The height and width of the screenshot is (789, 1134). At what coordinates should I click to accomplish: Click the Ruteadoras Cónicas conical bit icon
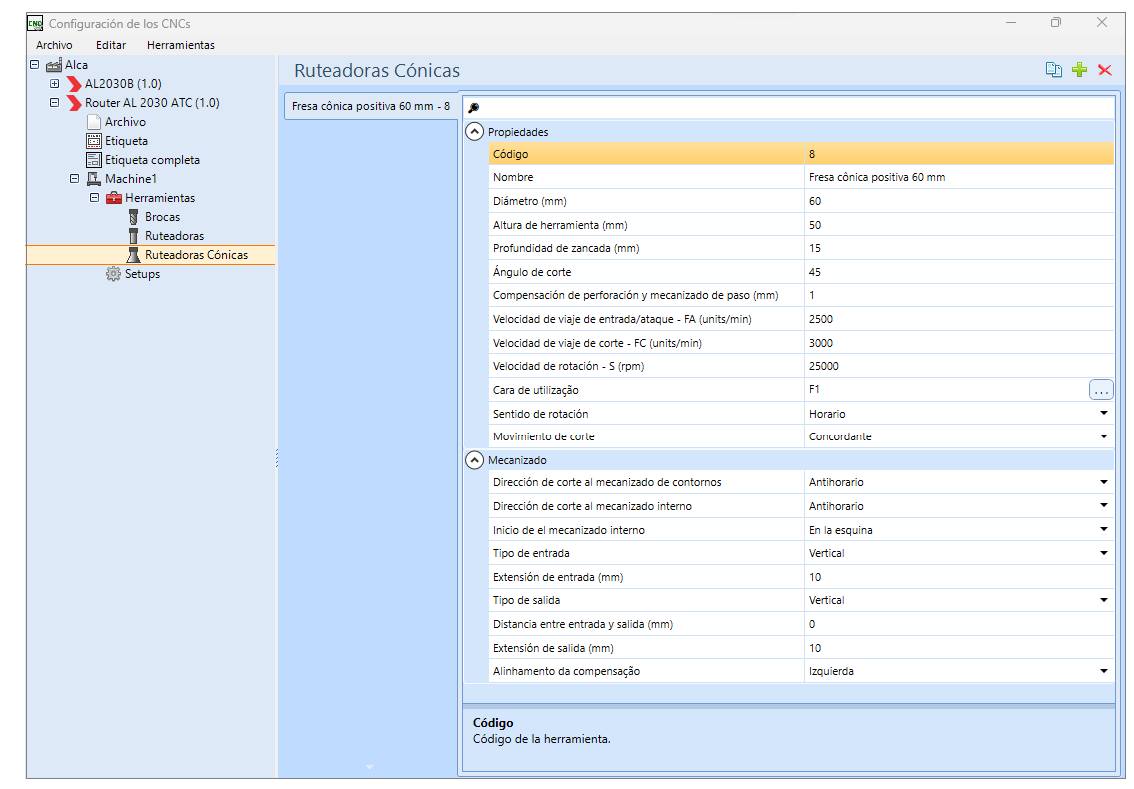click(133, 255)
